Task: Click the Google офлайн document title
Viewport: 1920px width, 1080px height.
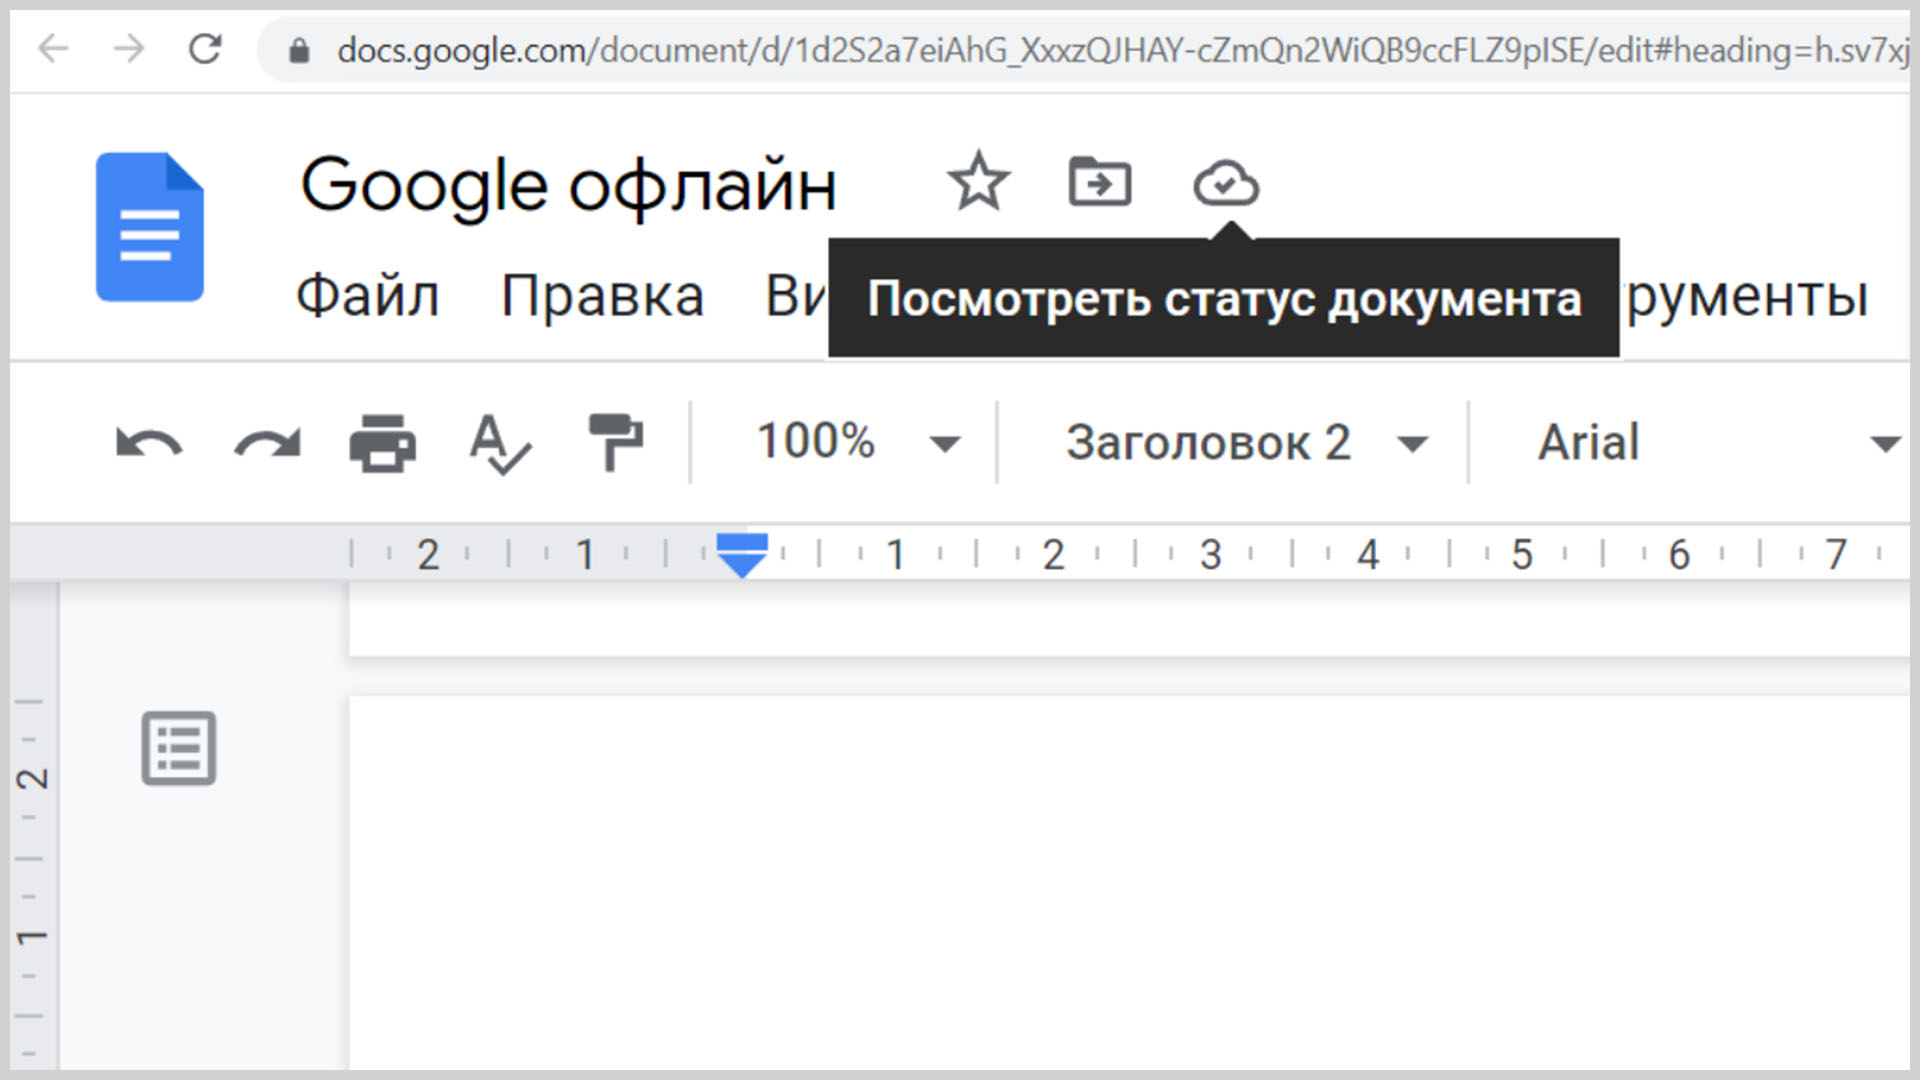Action: pyautogui.click(x=568, y=185)
